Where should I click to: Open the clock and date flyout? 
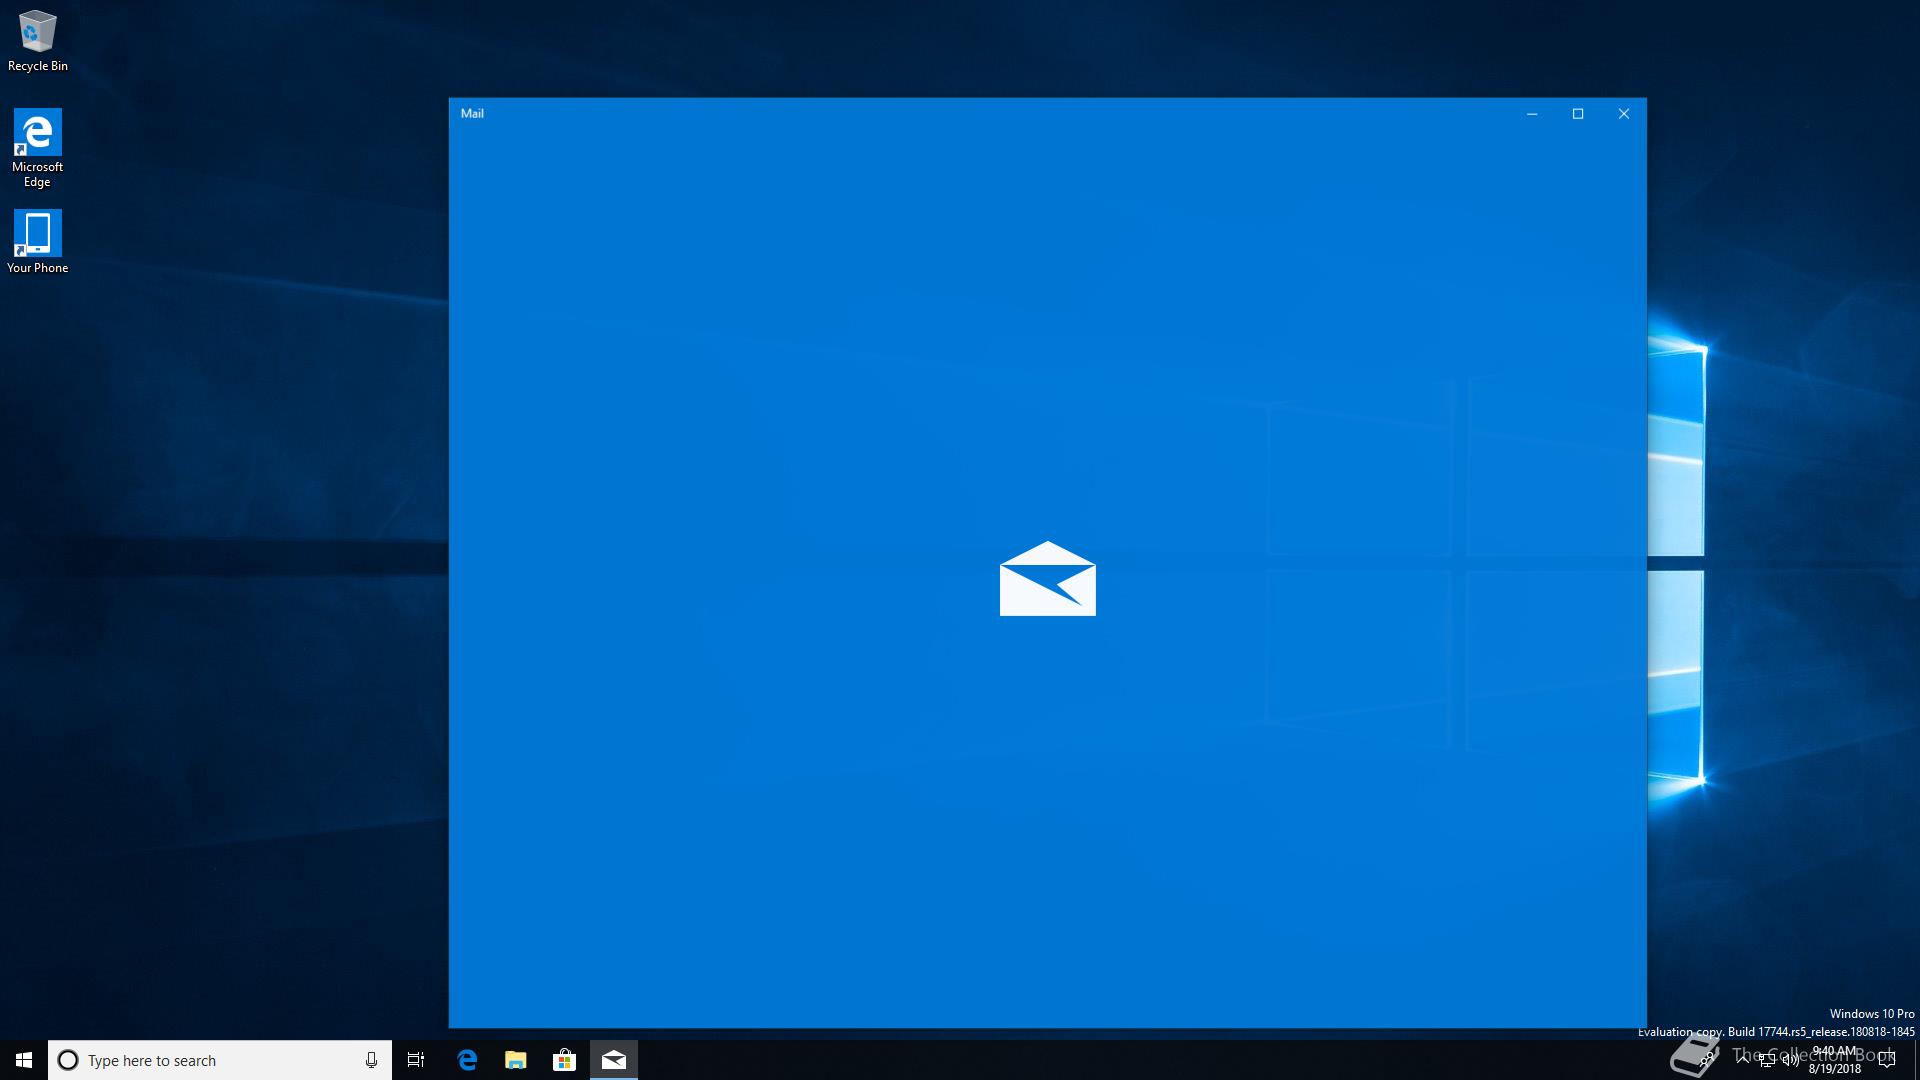click(1835, 1060)
